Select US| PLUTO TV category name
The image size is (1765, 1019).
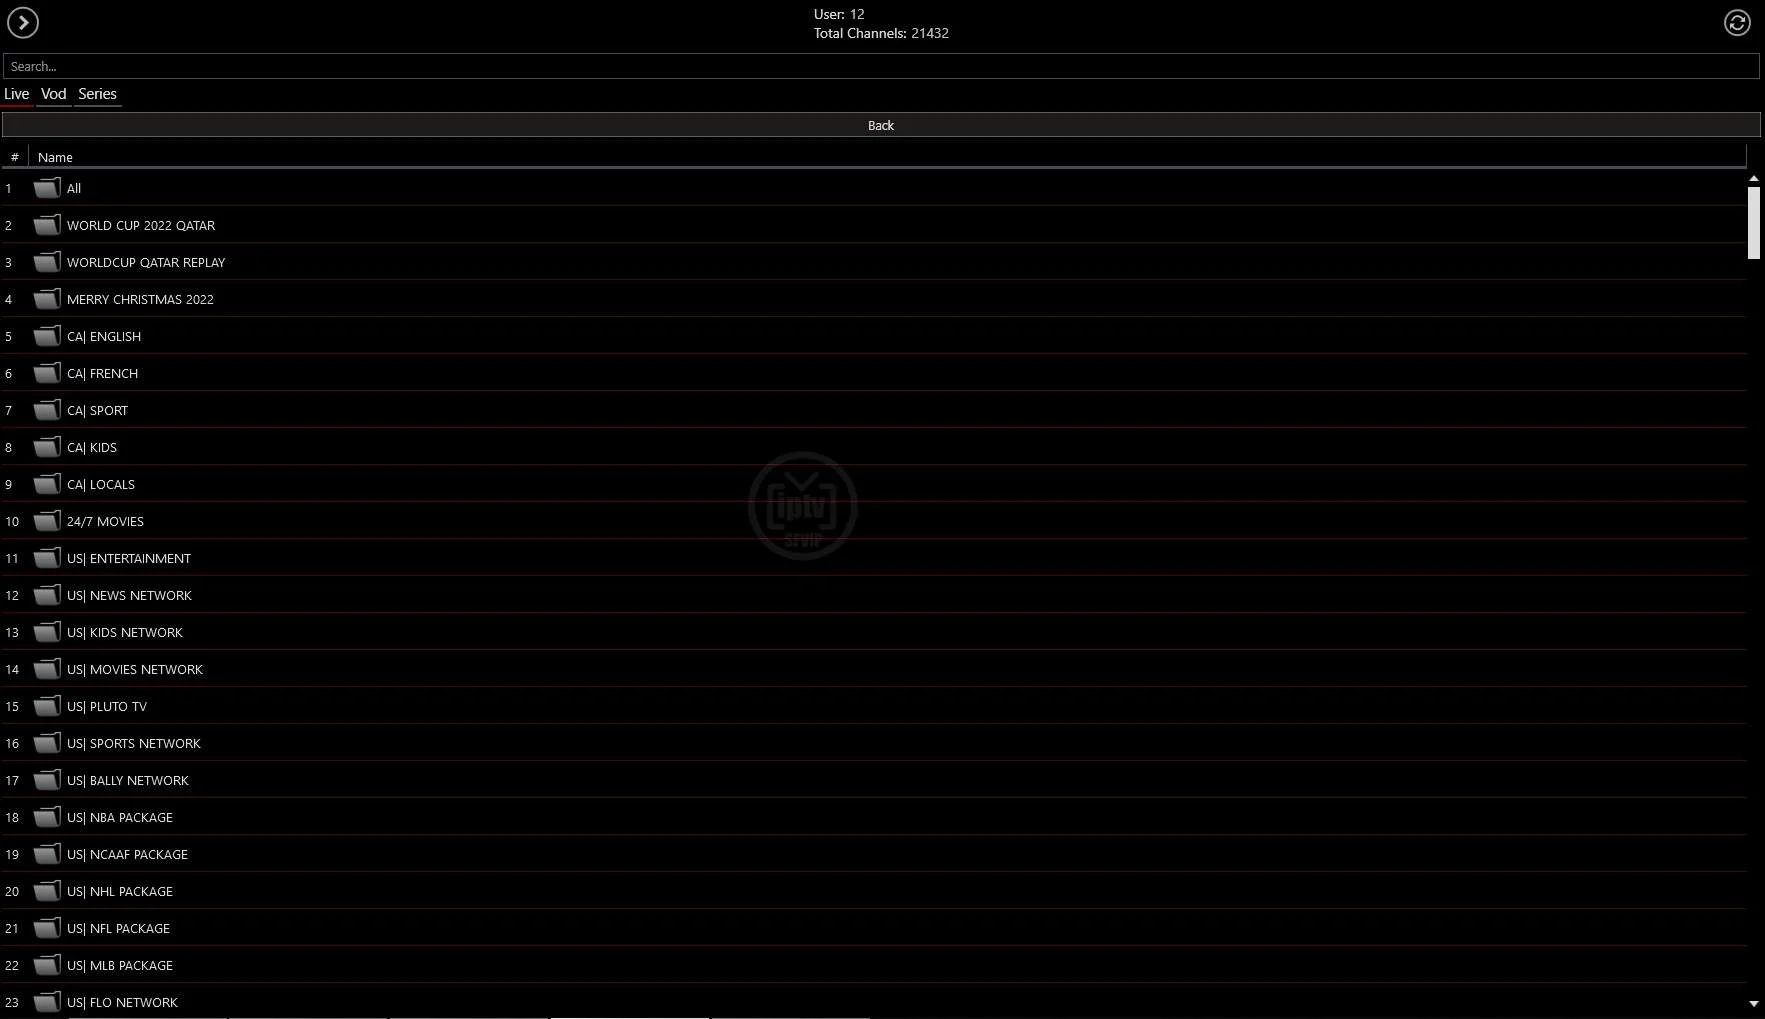tap(107, 706)
